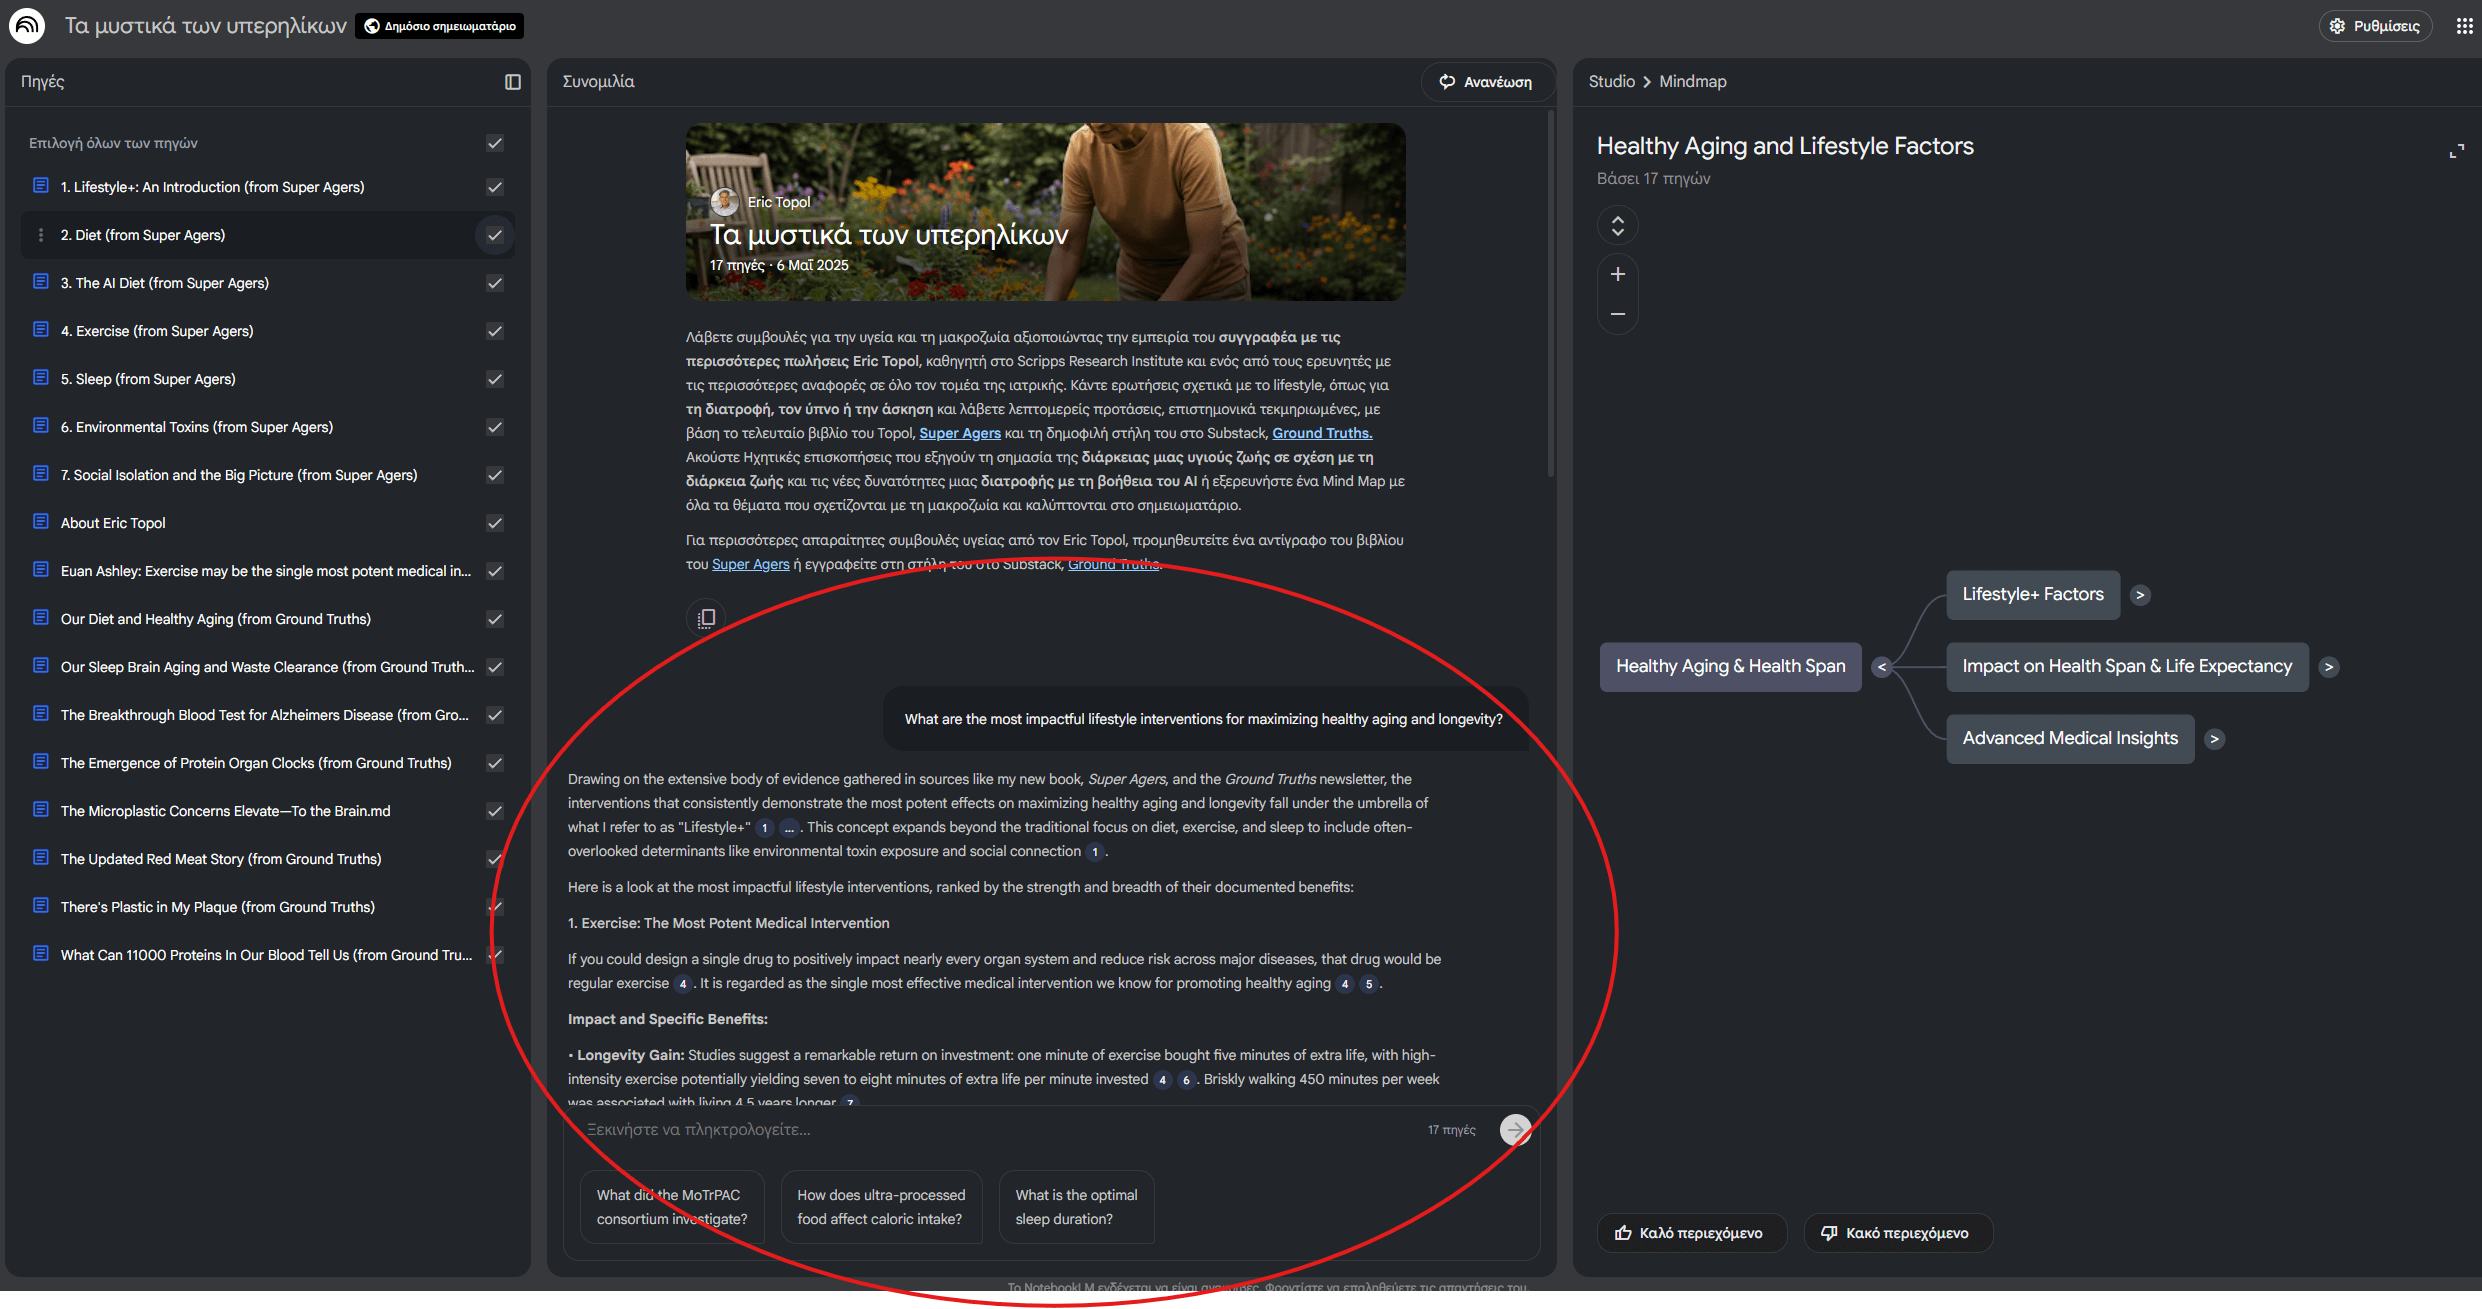2482x1309 pixels.
Task: Uncheck the About Eric Topol source
Action: point(494,523)
